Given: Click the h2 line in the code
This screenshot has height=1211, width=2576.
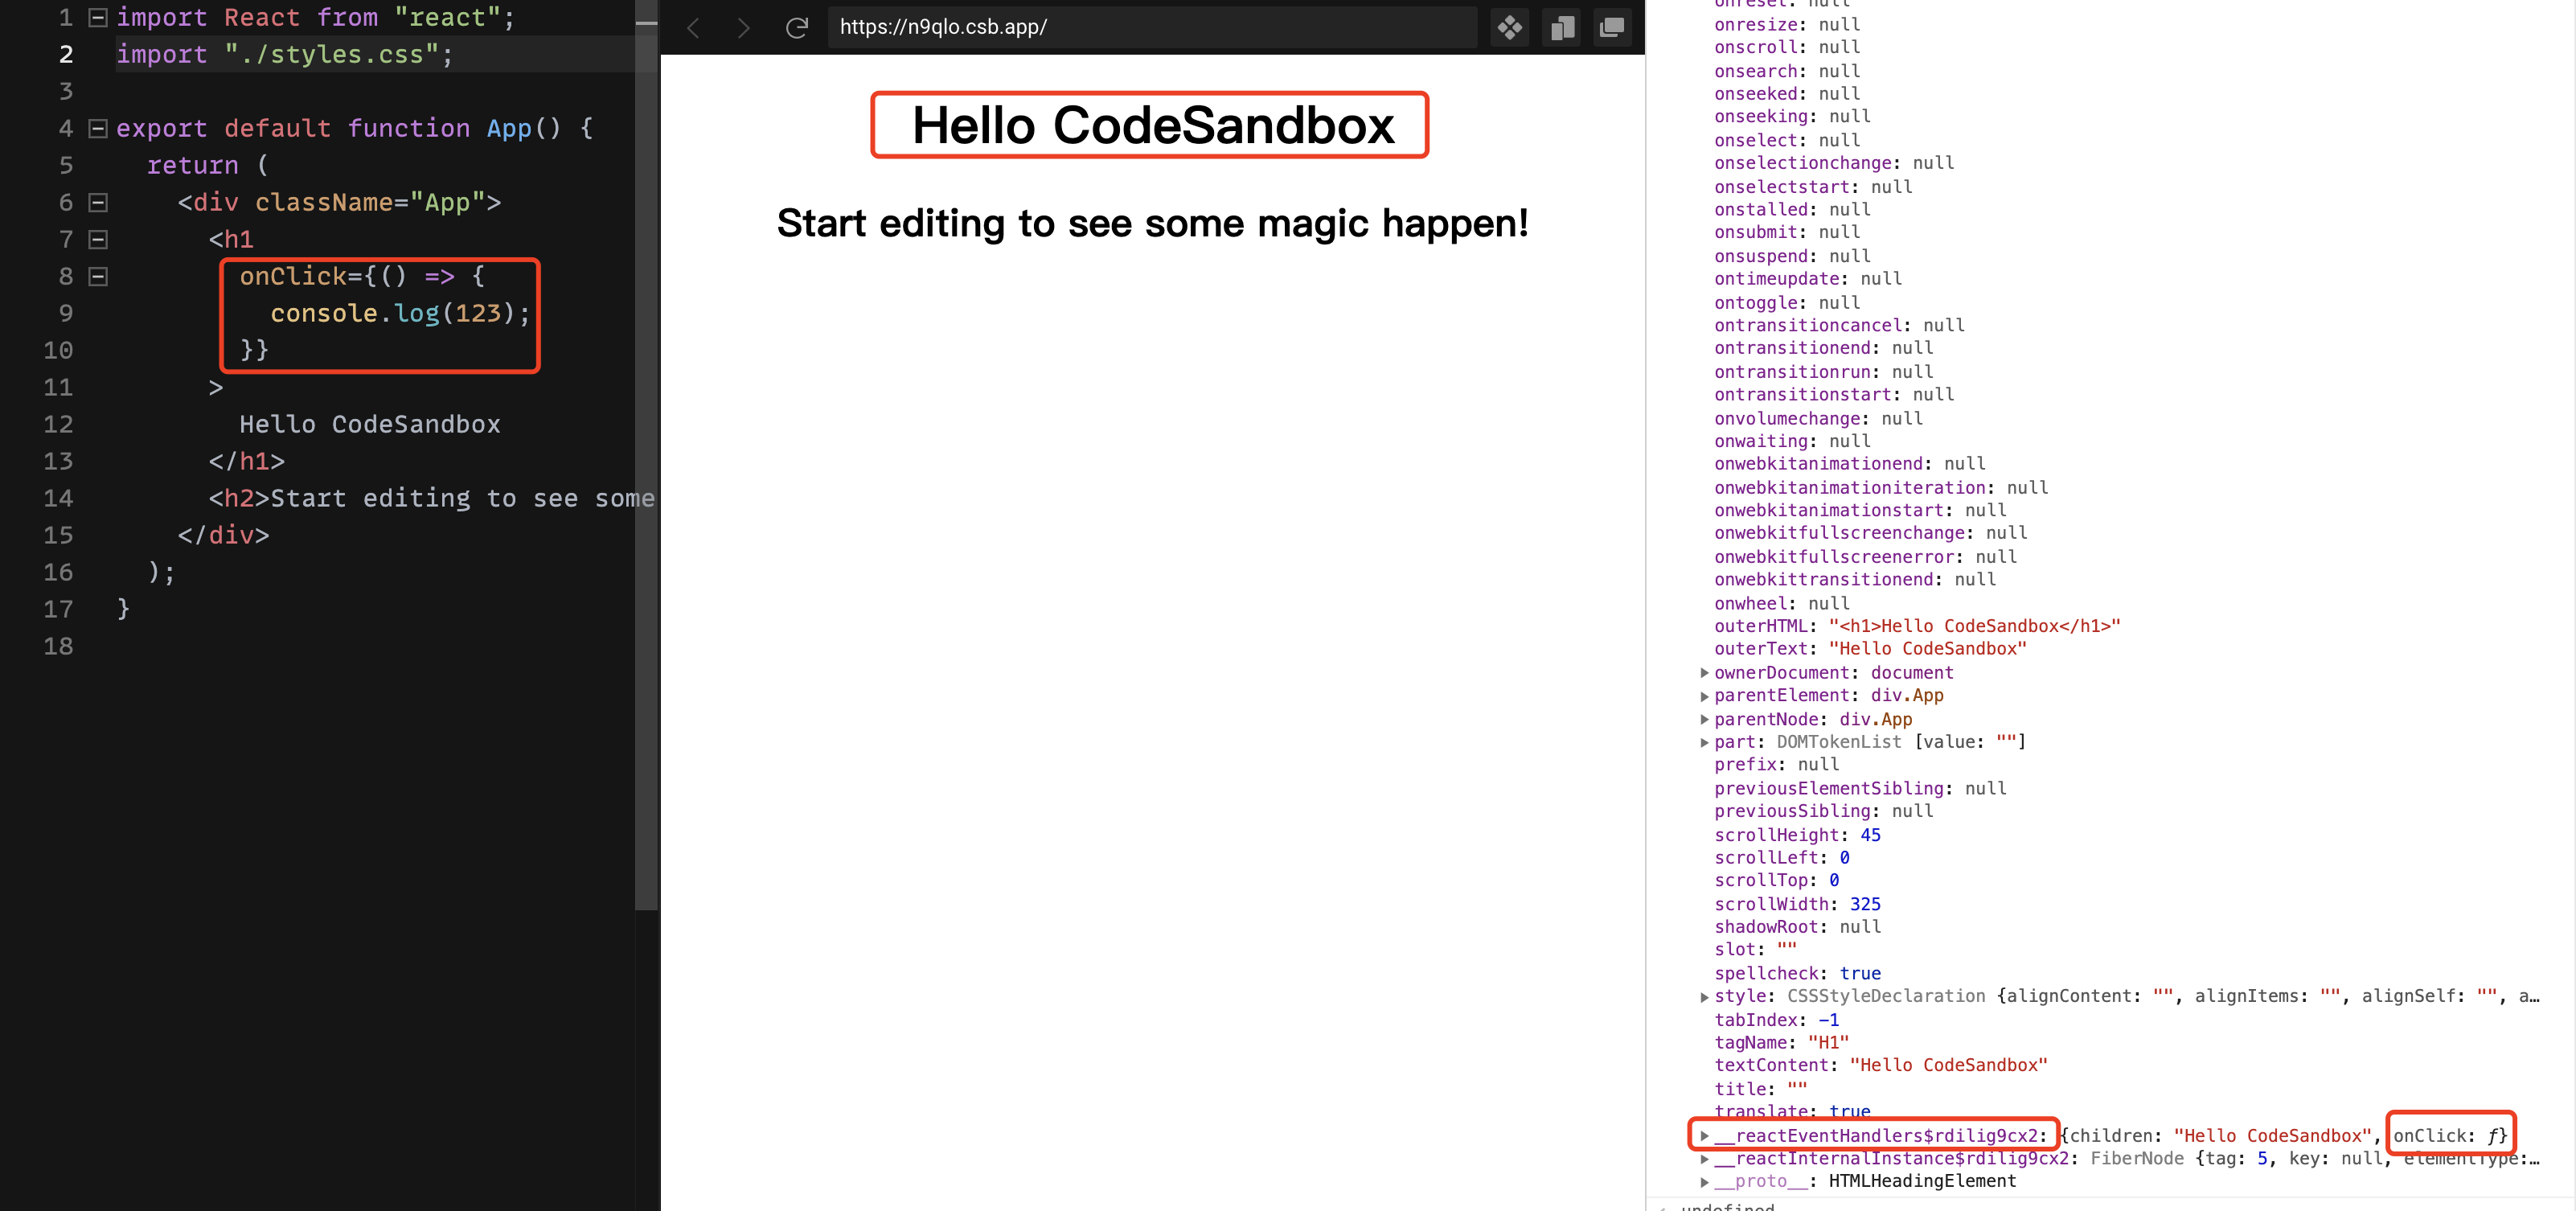Looking at the screenshot, I should [431, 499].
